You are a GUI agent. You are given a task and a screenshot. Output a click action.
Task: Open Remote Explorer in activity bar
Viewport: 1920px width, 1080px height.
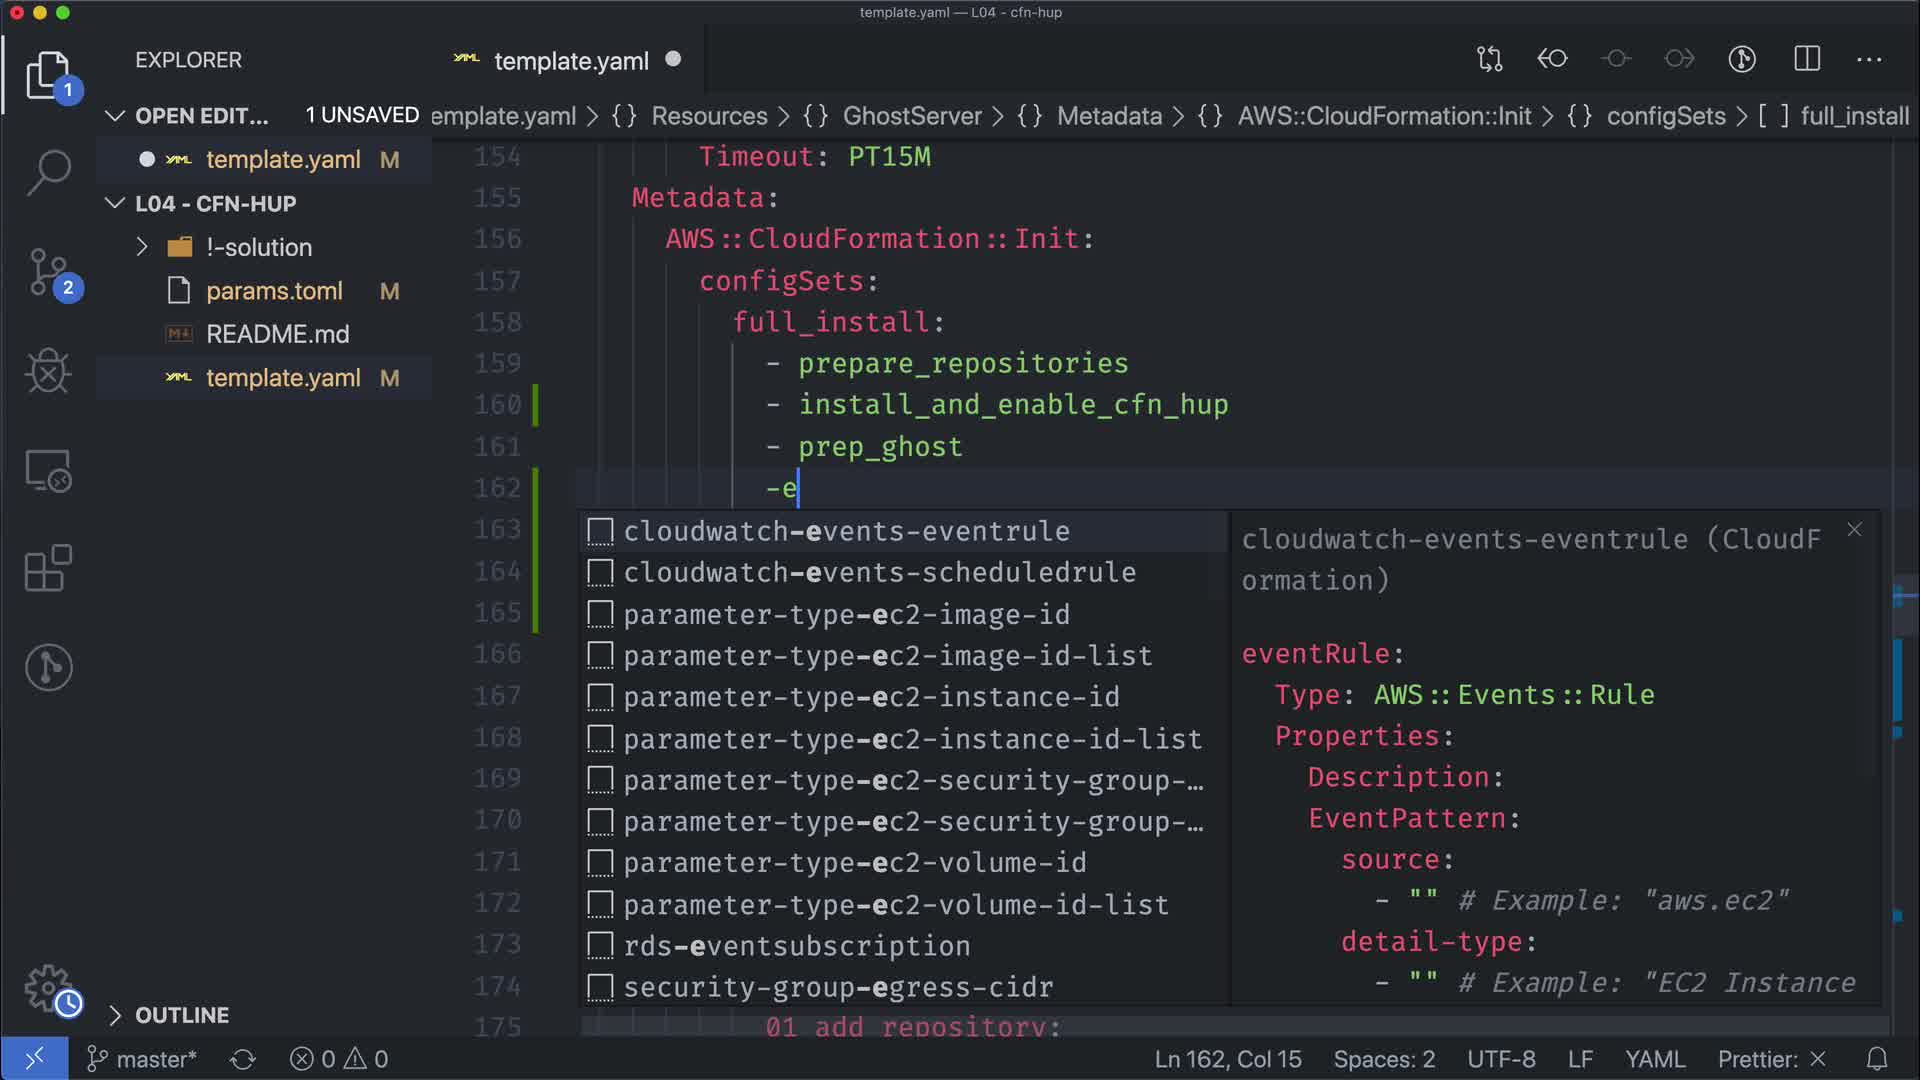pyautogui.click(x=48, y=470)
